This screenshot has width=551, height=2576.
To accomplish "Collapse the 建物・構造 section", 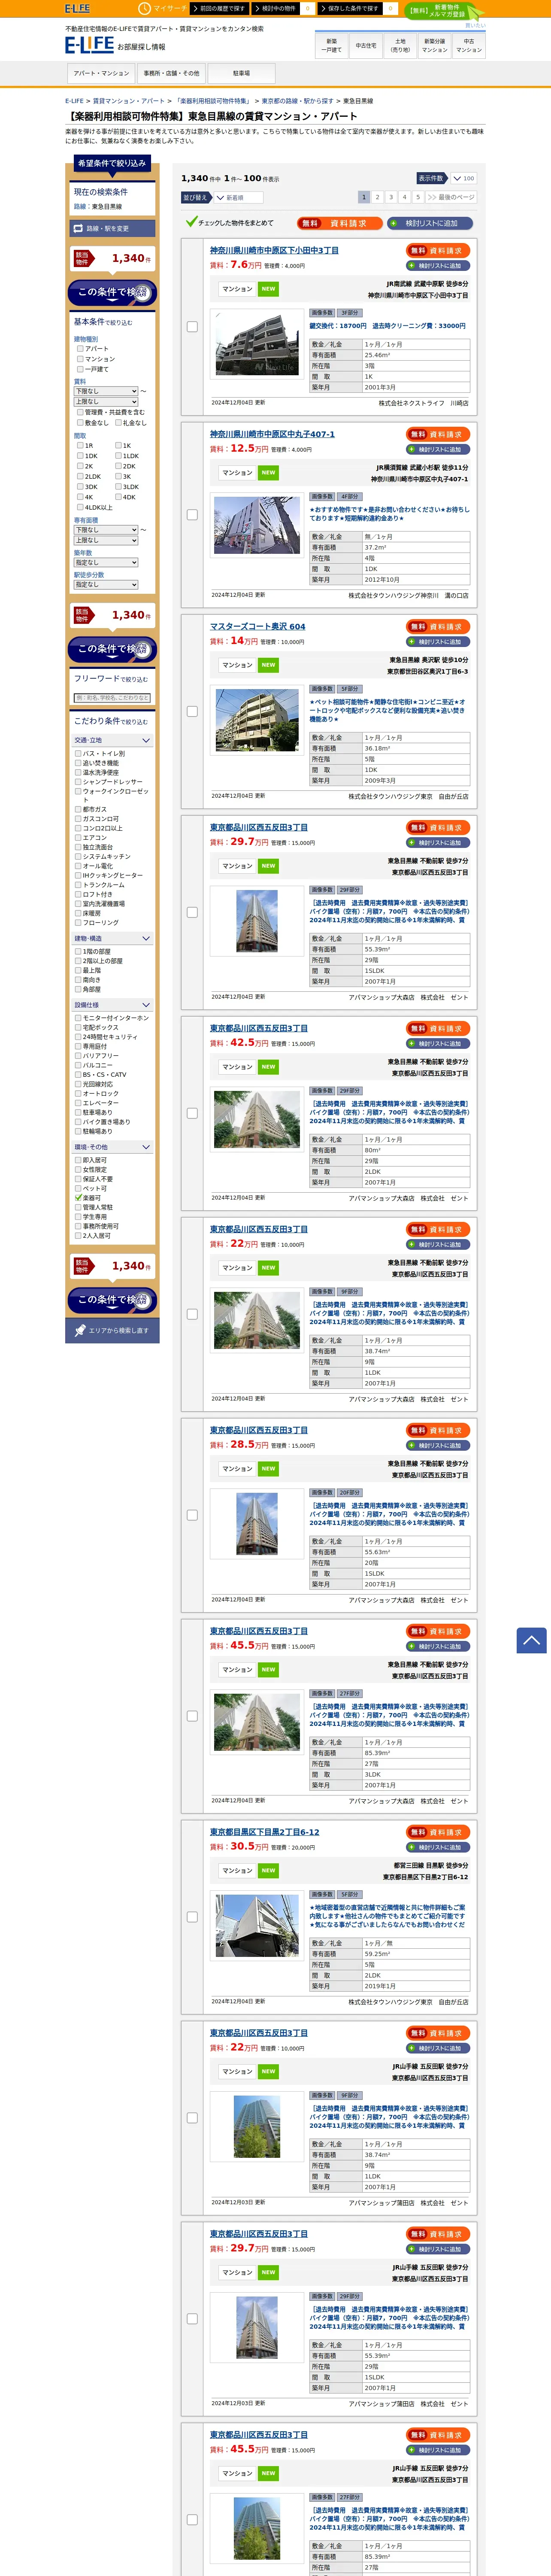I will click(112, 939).
